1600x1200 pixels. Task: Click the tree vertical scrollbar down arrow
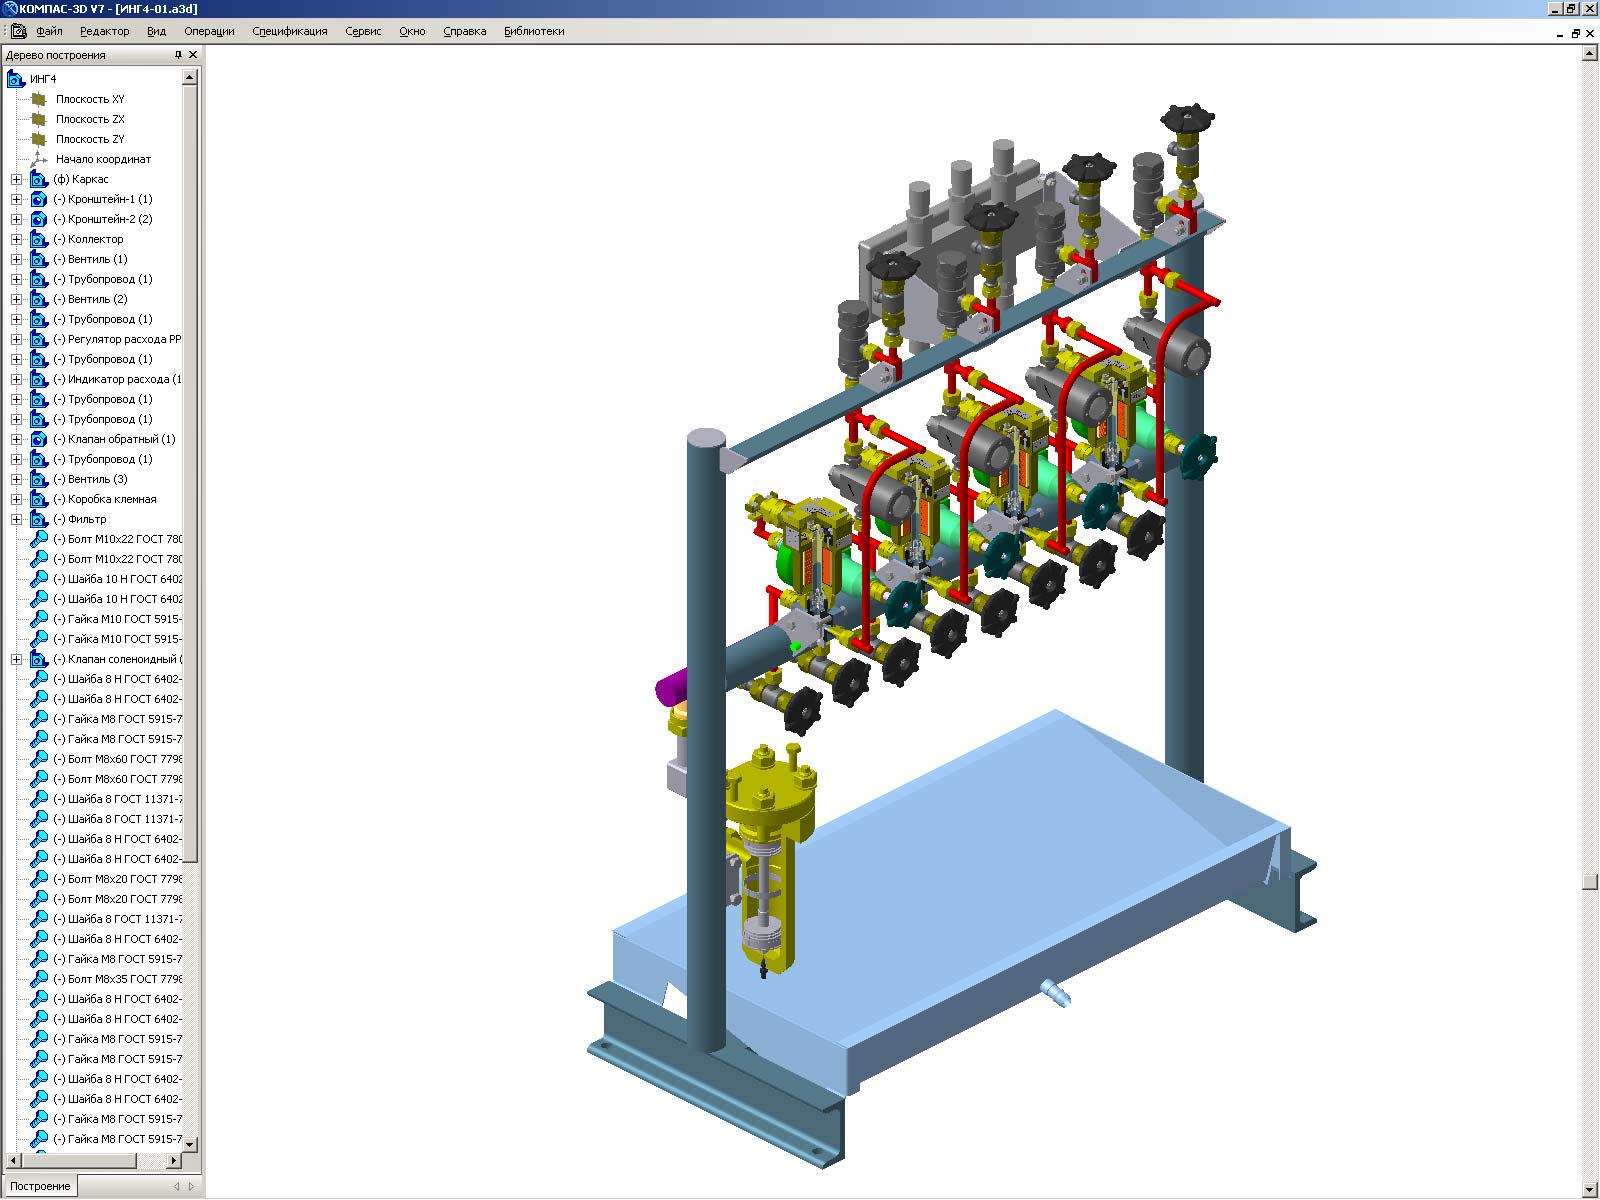pos(190,1144)
